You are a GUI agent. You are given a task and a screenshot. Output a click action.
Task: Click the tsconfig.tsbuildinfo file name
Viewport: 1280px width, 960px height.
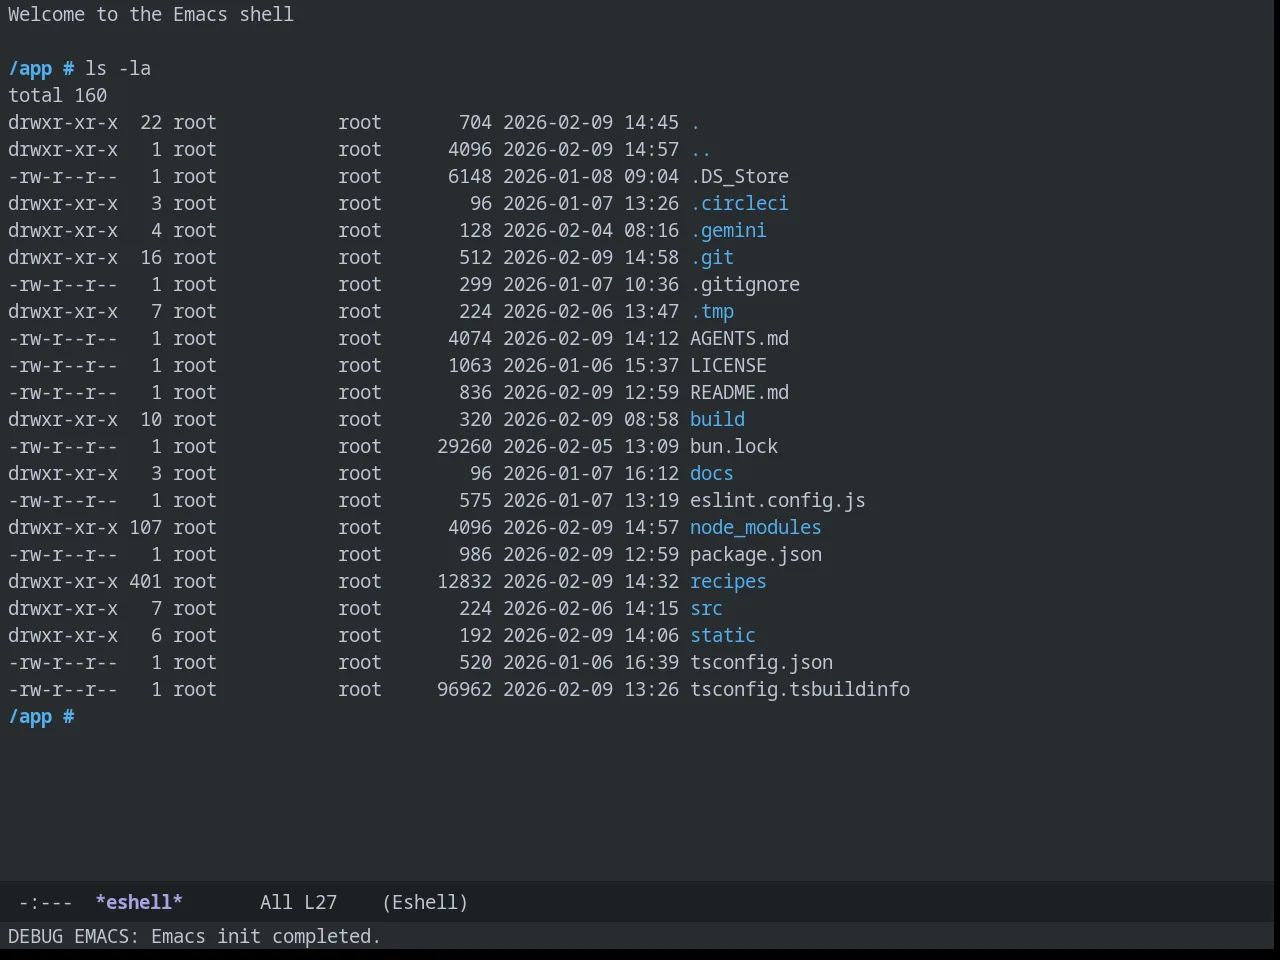pos(800,689)
